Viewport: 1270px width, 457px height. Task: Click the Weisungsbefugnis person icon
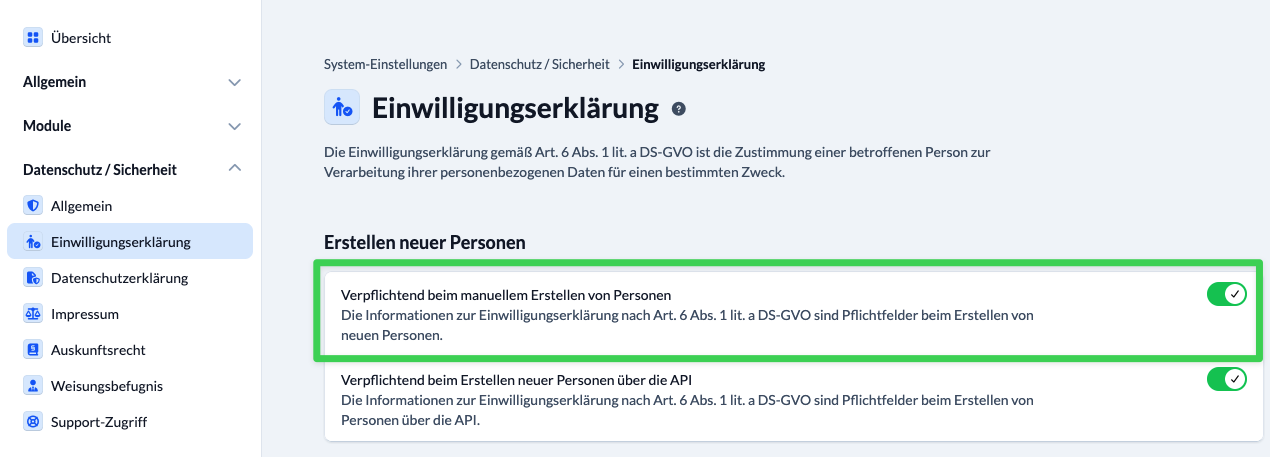[33, 386]
